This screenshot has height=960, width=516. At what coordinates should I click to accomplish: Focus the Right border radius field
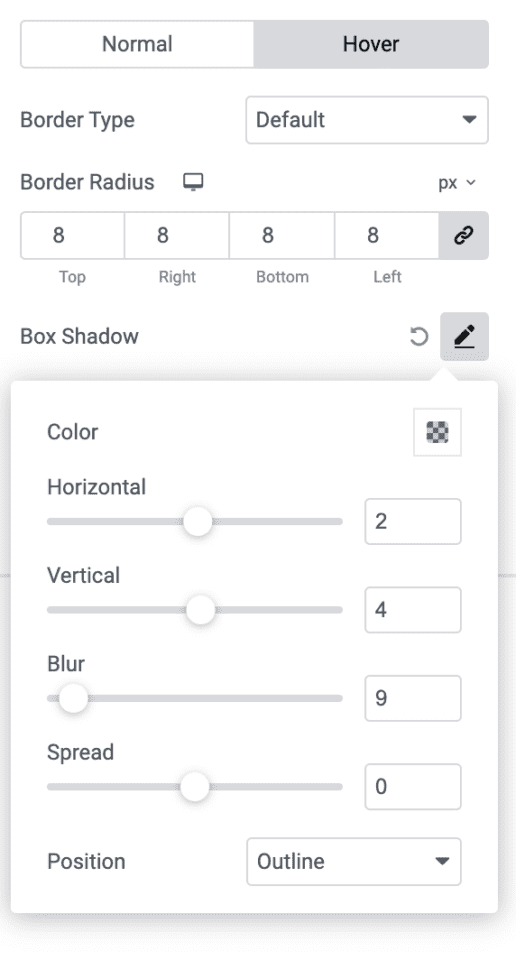click(177, 235)
